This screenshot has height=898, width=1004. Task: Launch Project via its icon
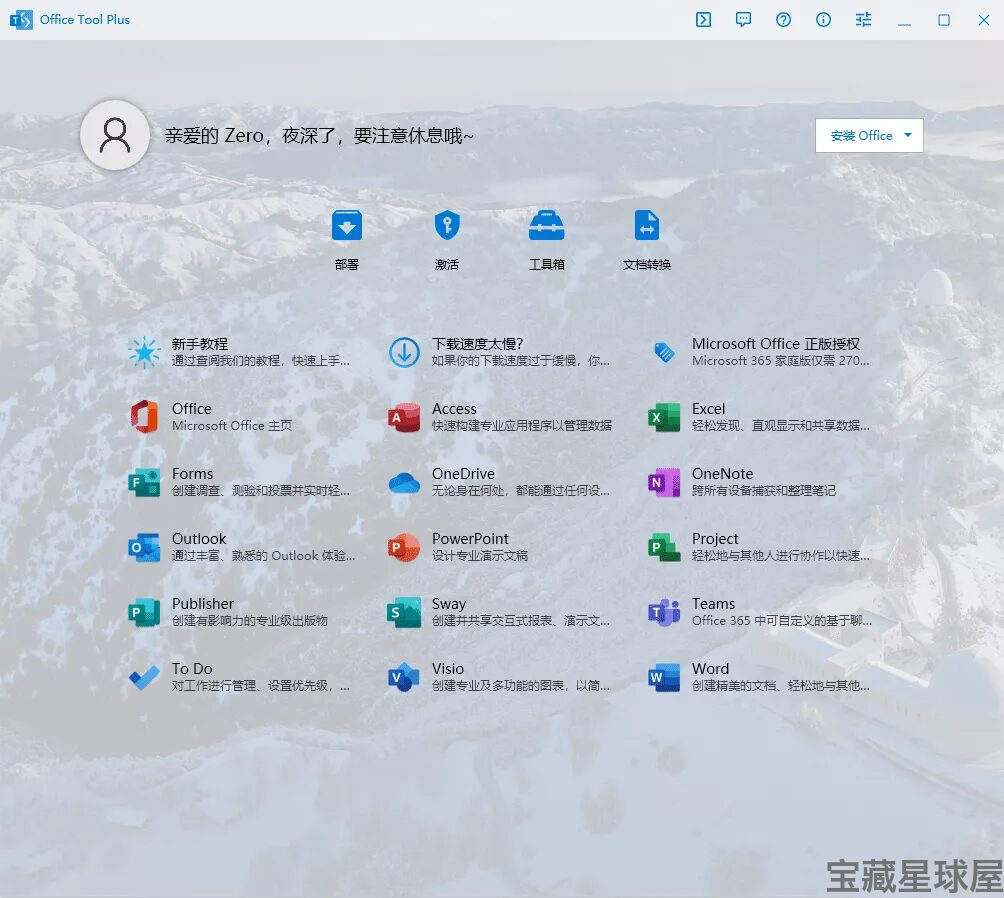(x=664, y=547)
